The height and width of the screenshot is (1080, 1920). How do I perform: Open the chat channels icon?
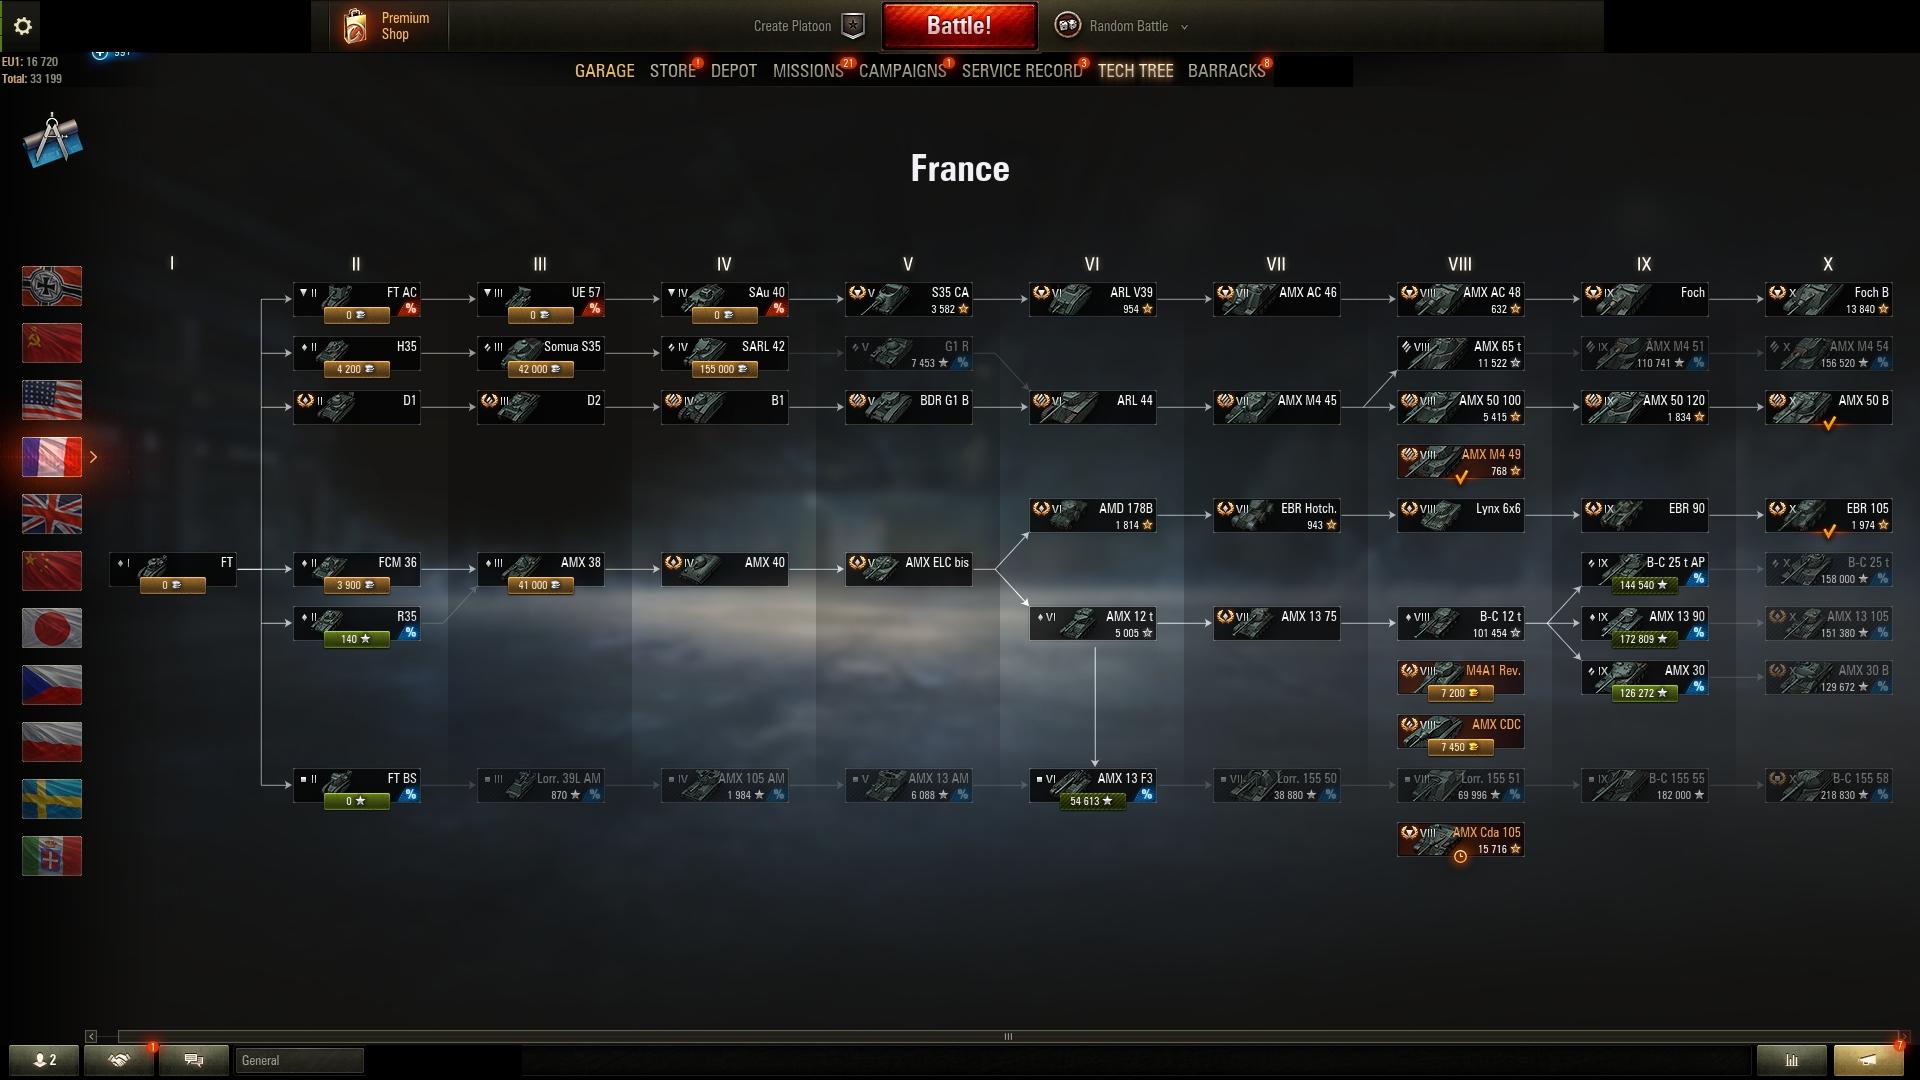point(194,1060)
